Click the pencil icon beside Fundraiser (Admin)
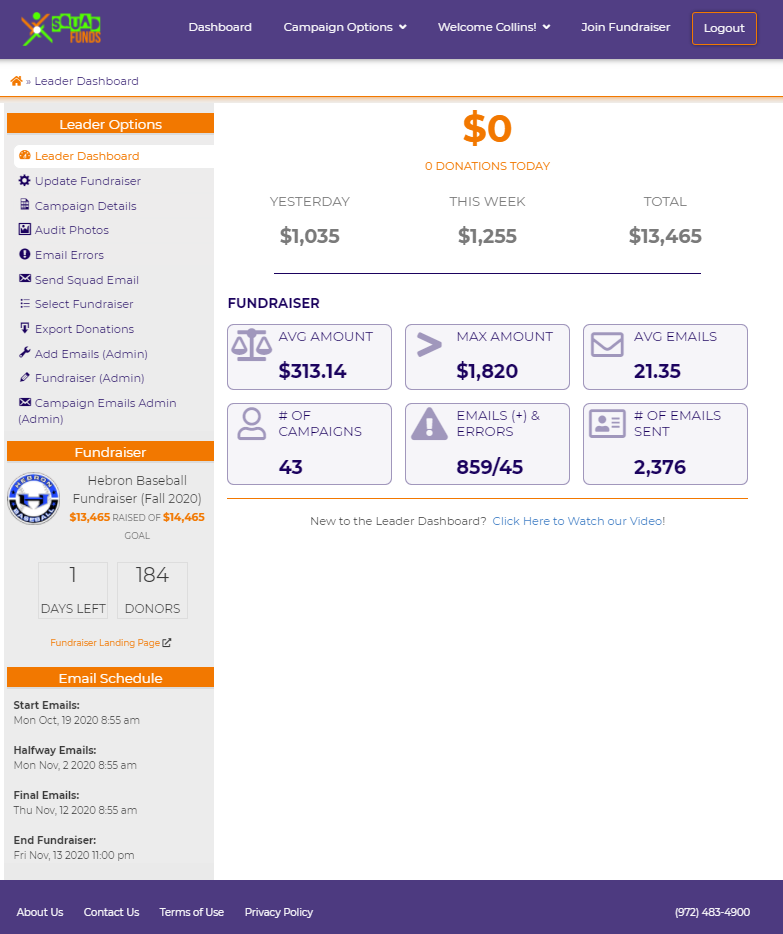The height and width of the screenshot is (934, 783). point(25,378)
